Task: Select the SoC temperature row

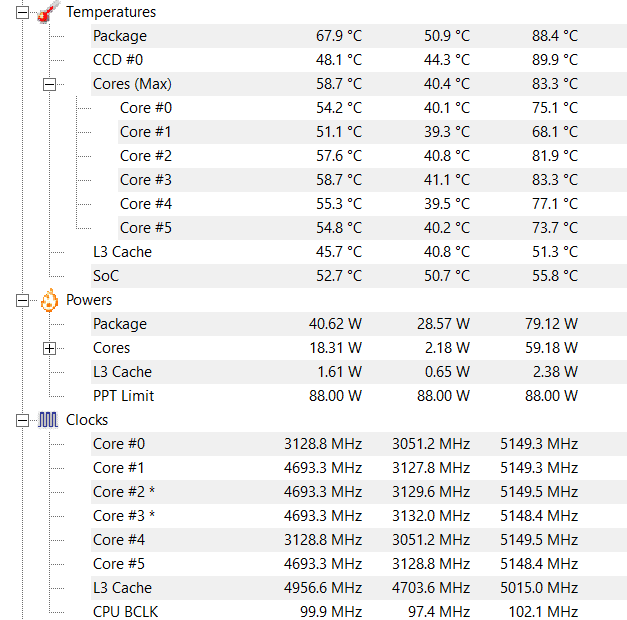Action: [105, 276]
